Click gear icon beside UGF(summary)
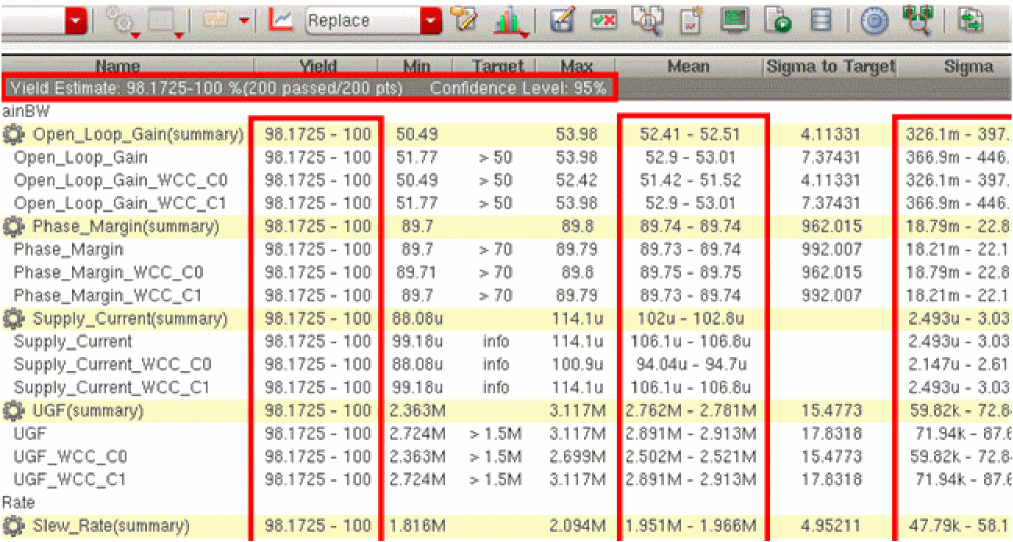 pos(14,411)
